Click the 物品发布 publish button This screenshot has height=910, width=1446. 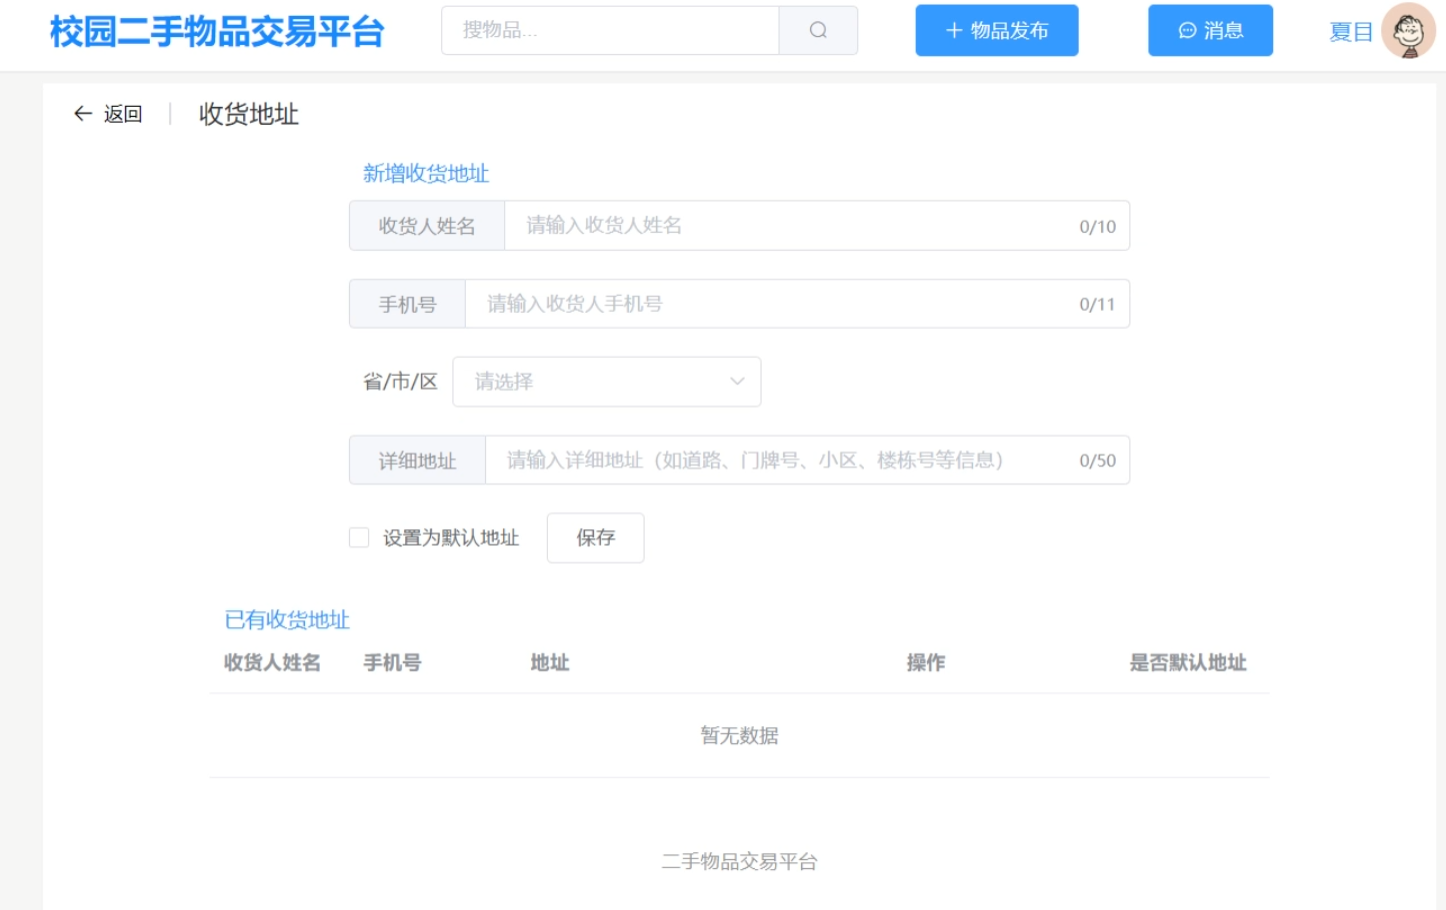coord(996,30)
